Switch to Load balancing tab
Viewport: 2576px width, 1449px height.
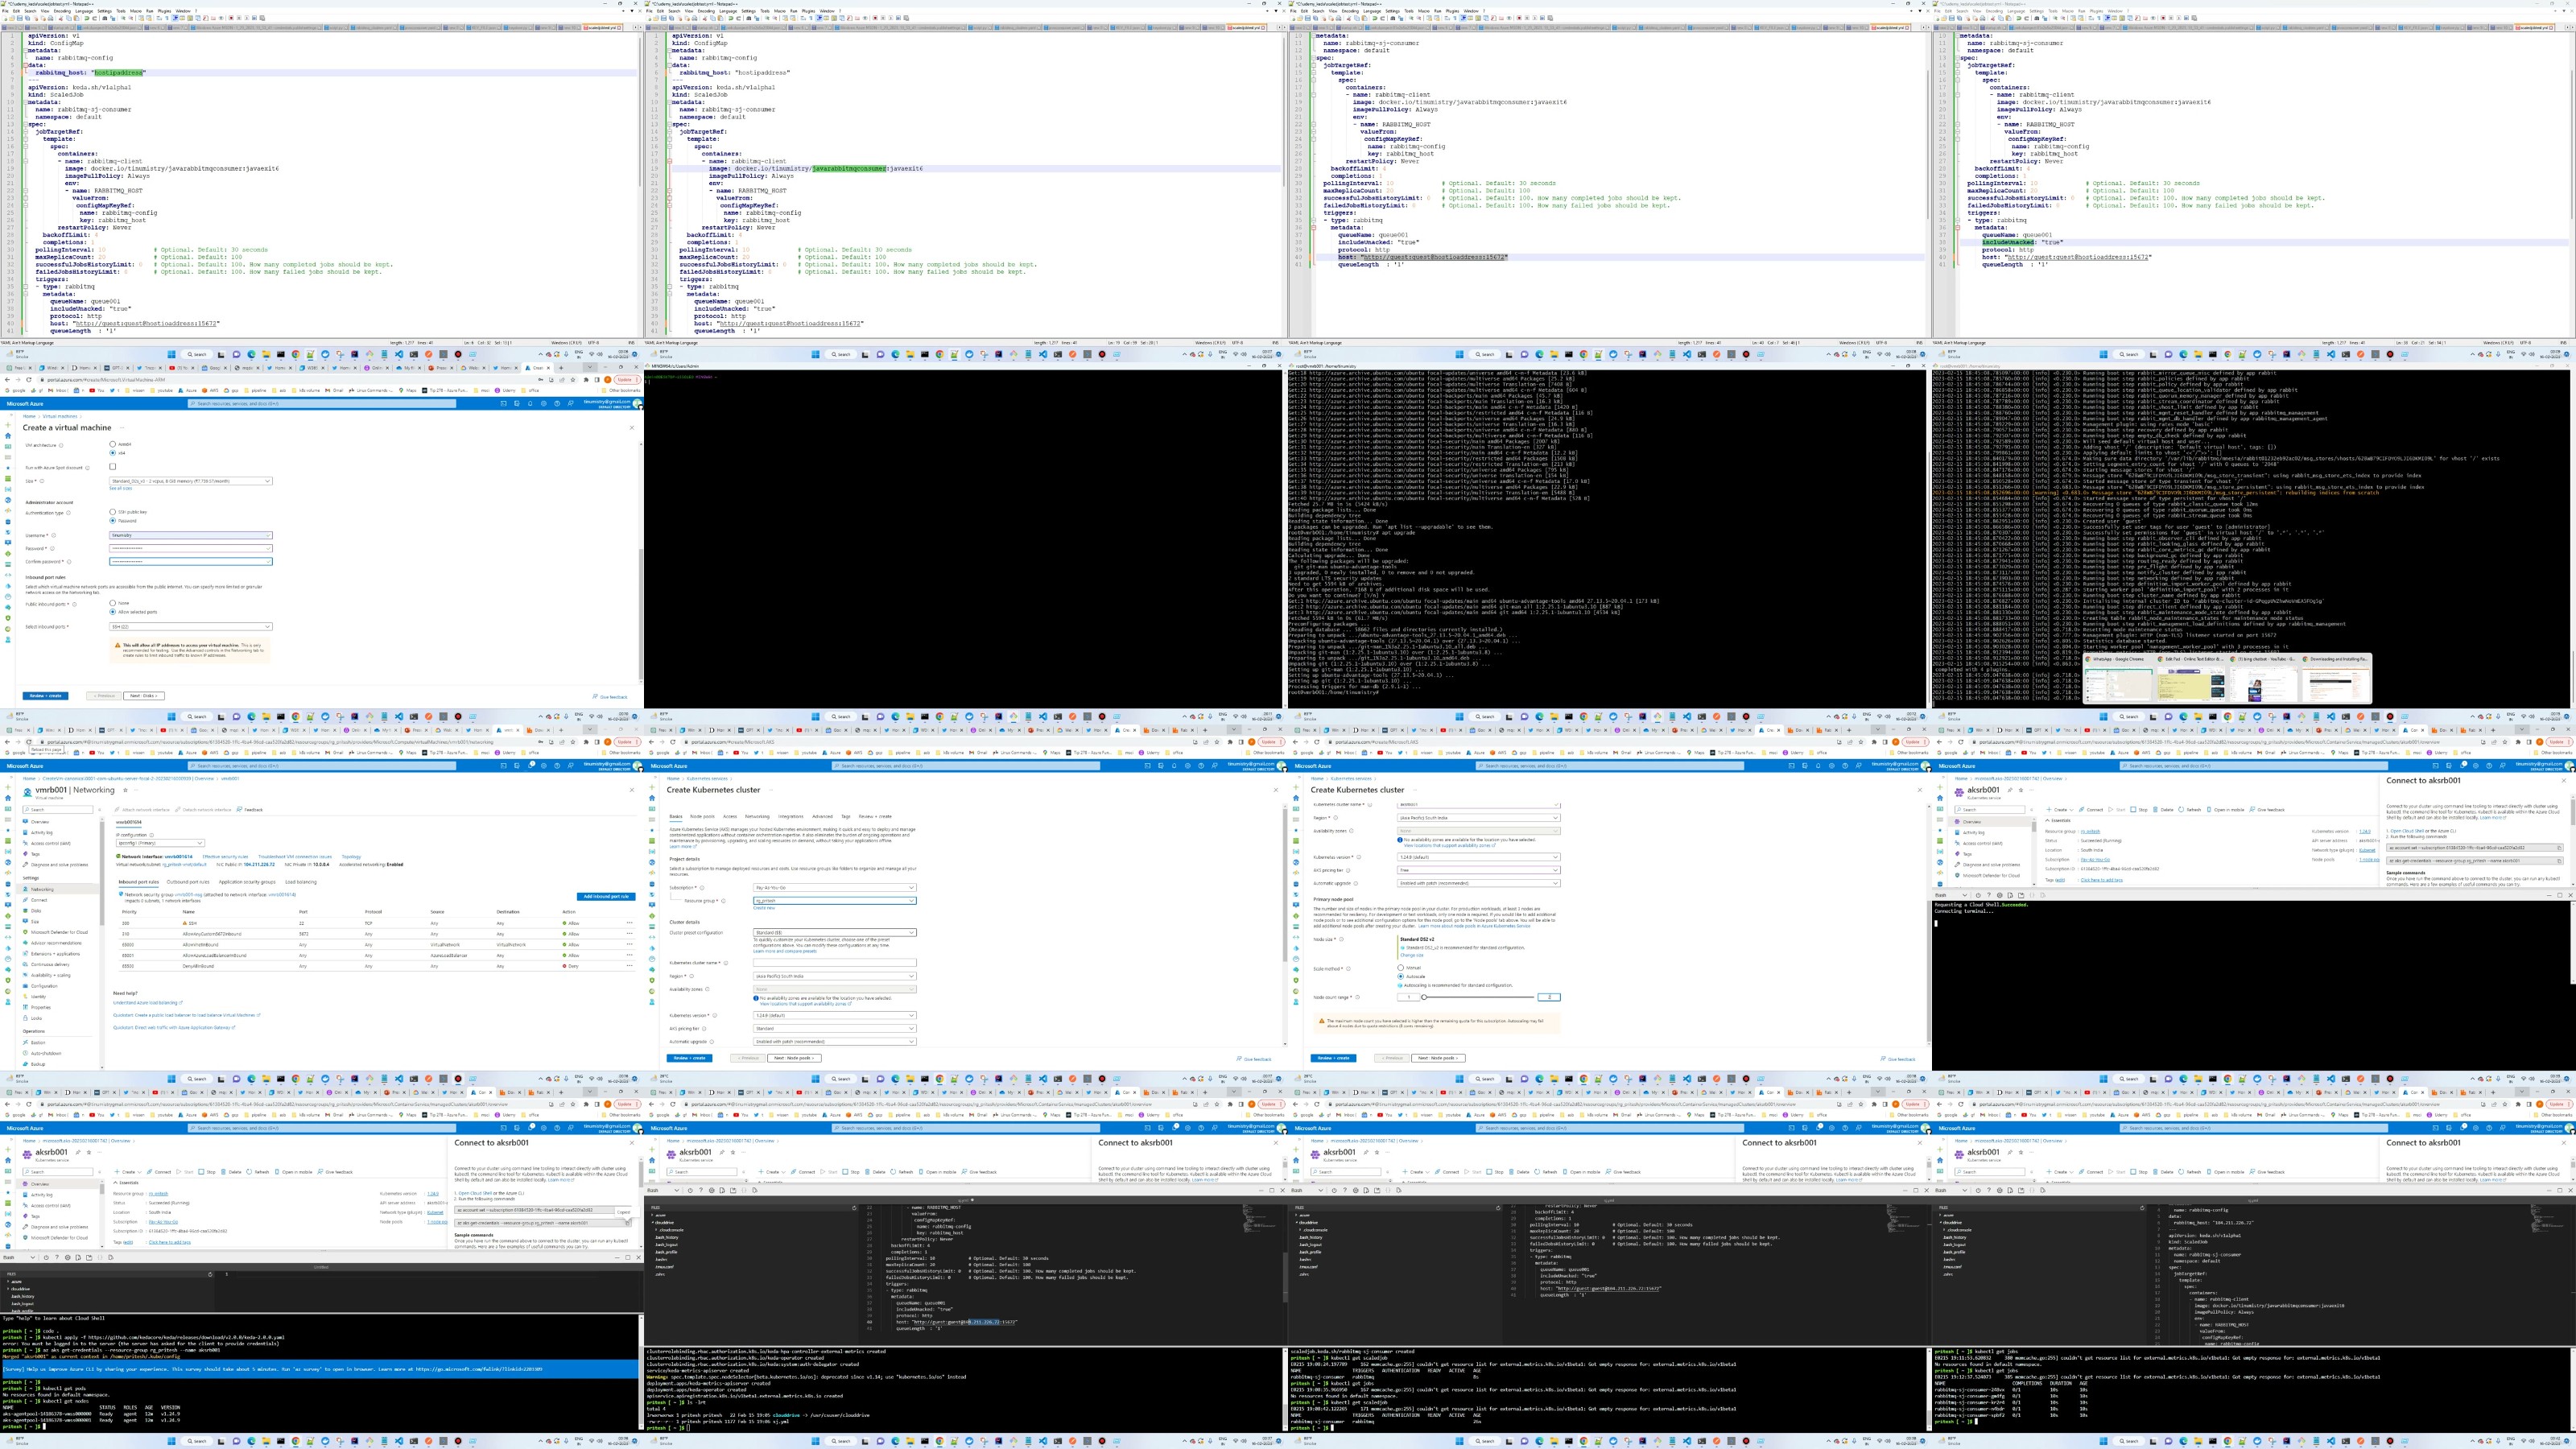(x=301, y=882)
